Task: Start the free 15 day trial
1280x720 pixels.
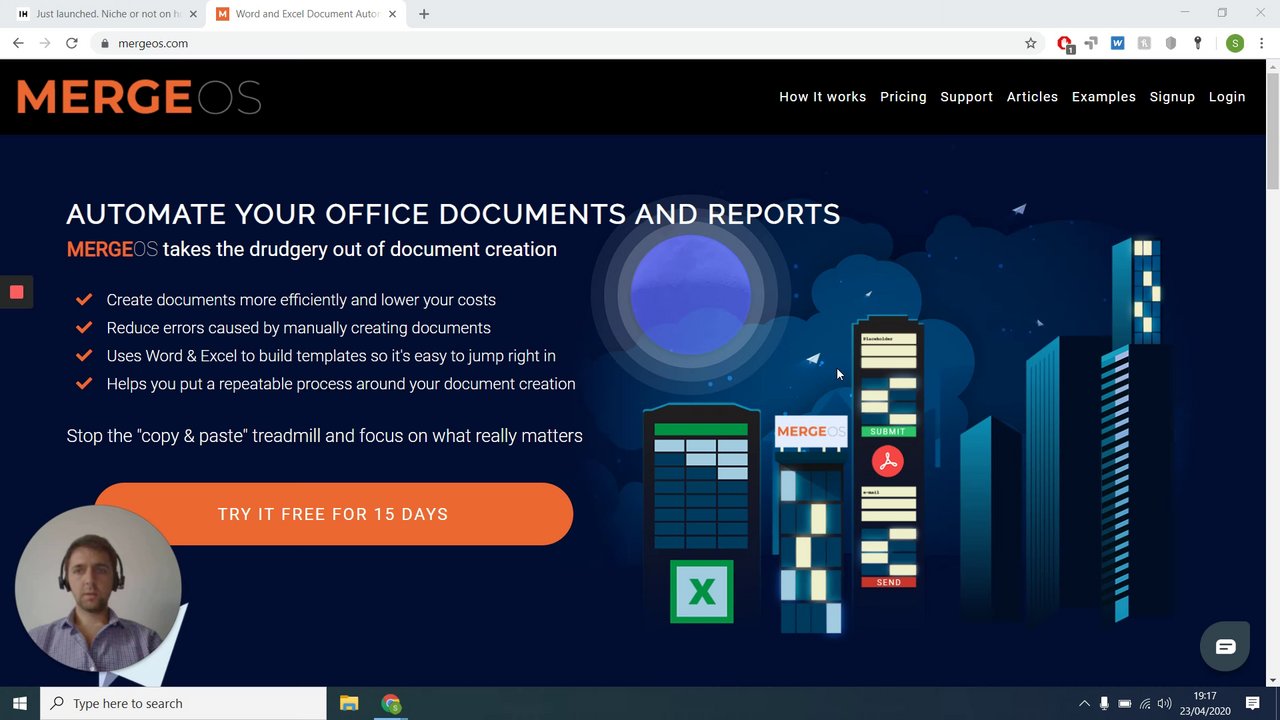Action: (333, 514)
